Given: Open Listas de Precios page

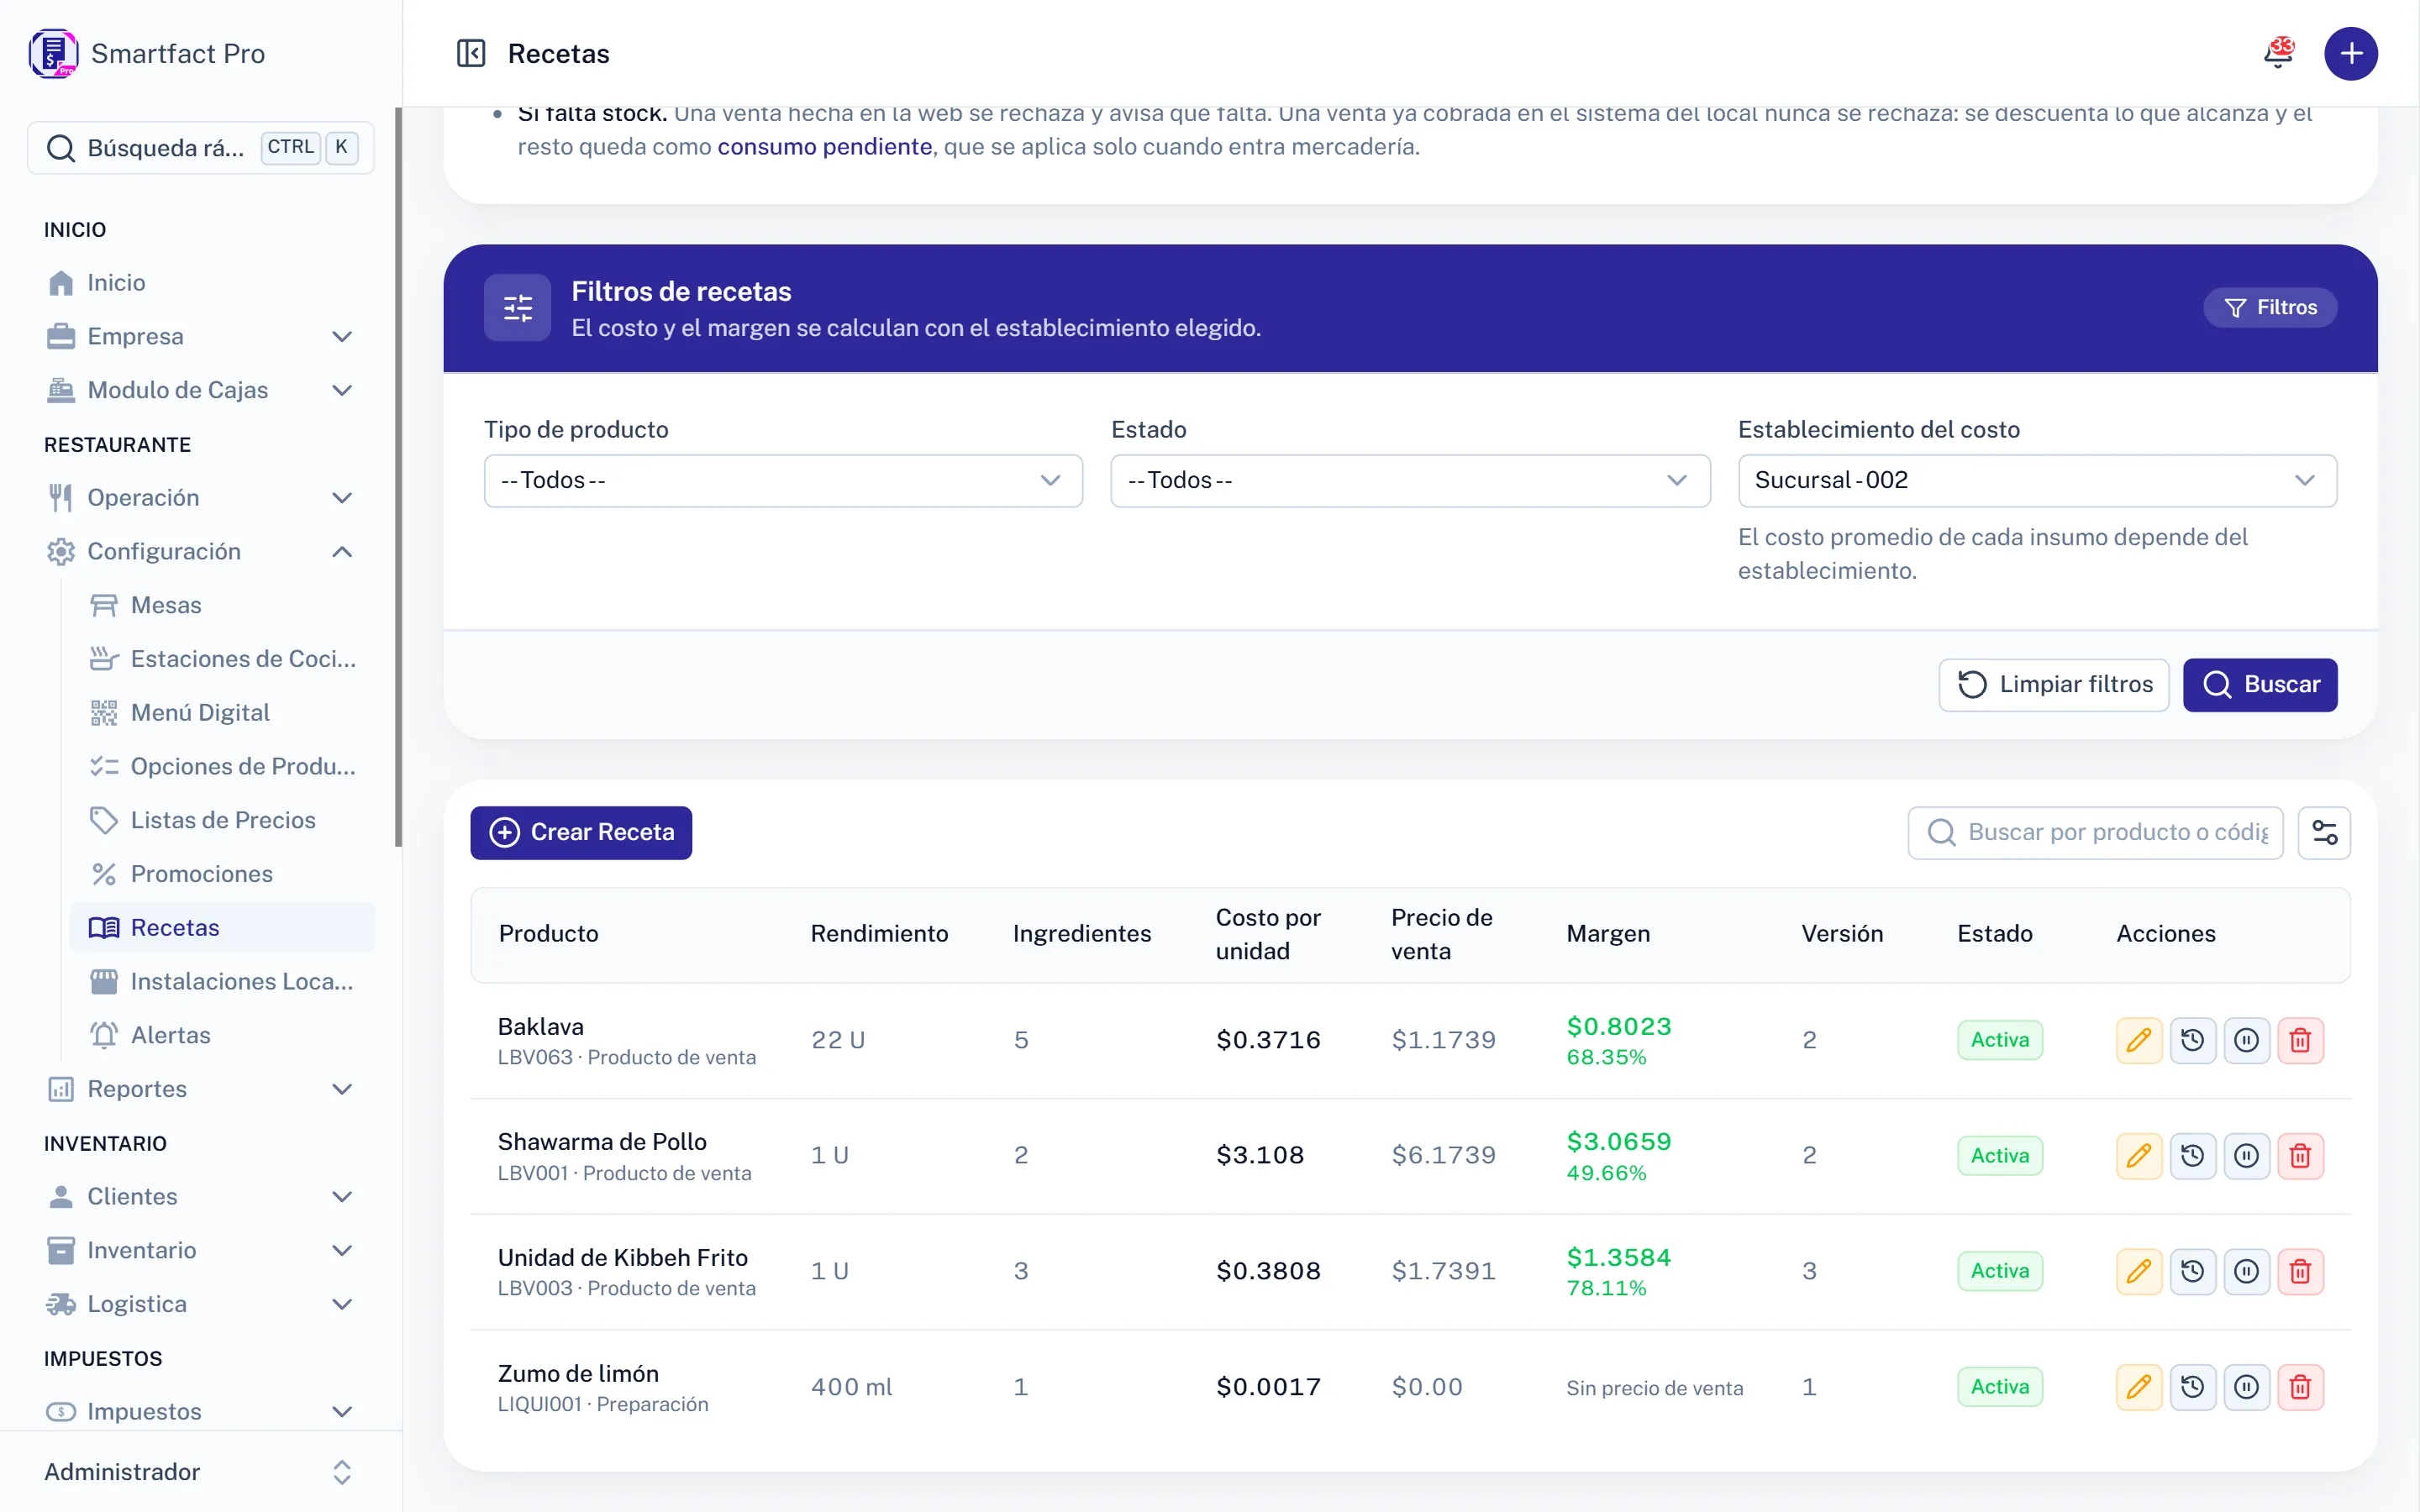Looking at the screenshot, I should pos(222,820).
